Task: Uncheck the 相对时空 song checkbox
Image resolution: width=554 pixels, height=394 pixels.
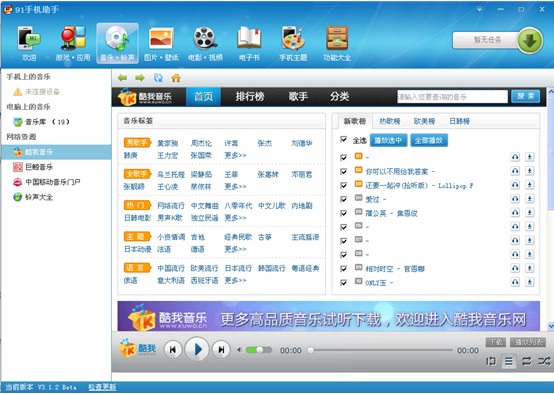Action: 343,269
